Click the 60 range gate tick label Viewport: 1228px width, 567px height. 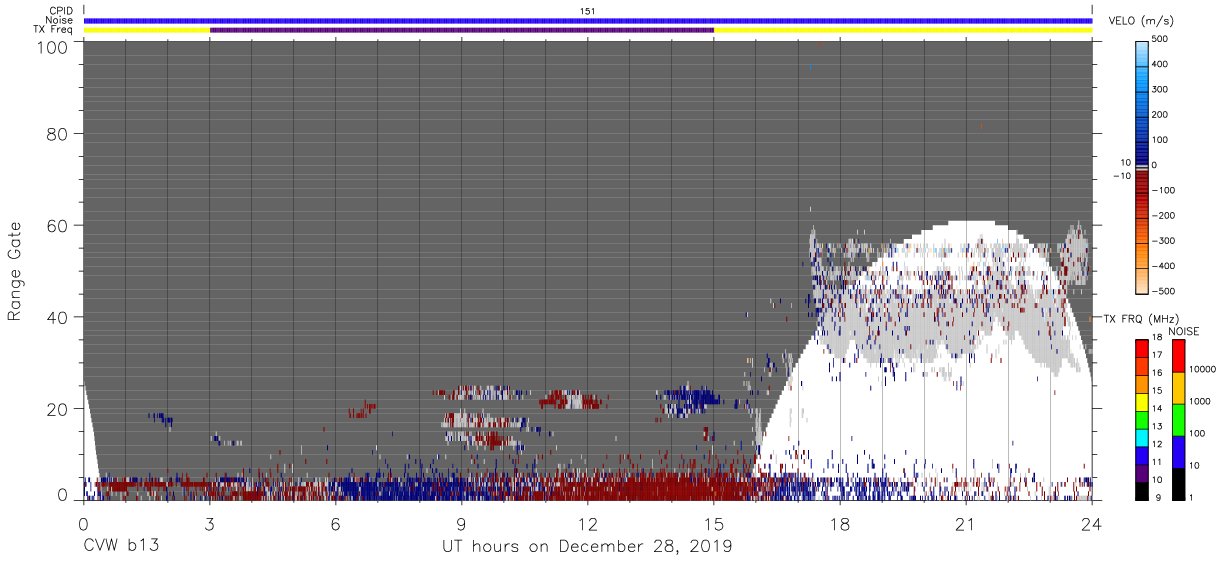point(57,225)
